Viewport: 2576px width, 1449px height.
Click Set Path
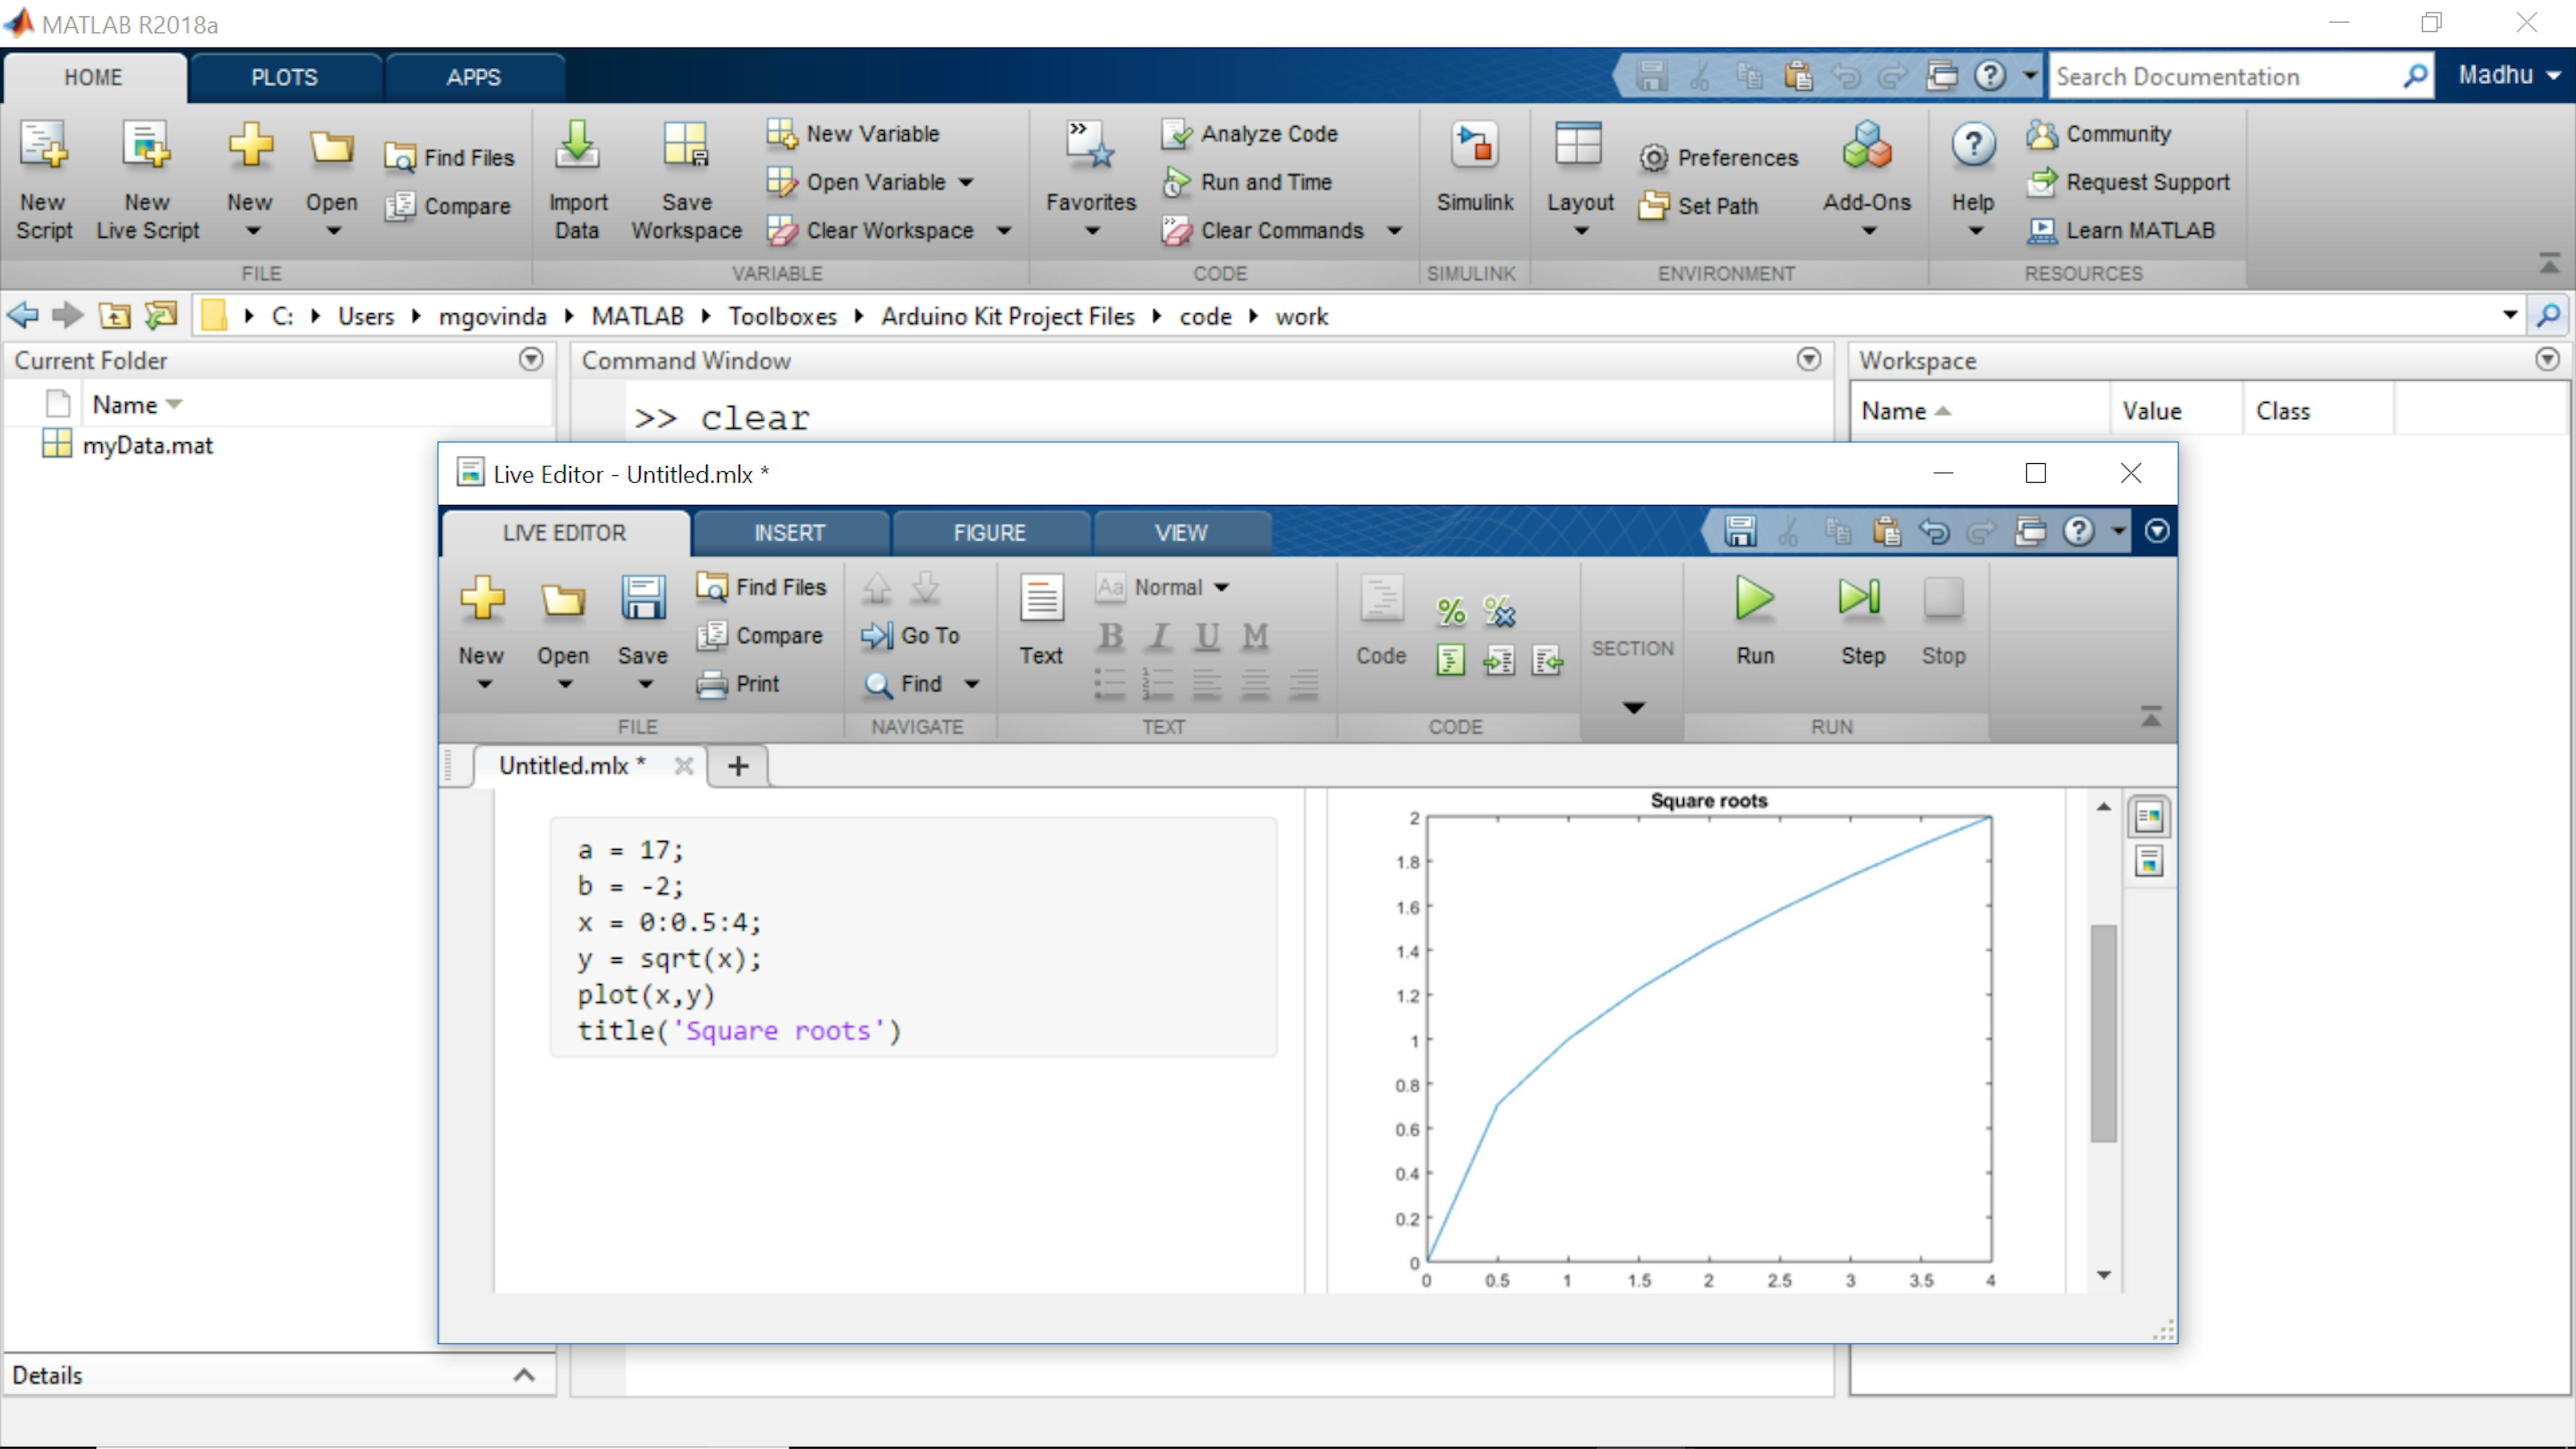pos(1698,206)
